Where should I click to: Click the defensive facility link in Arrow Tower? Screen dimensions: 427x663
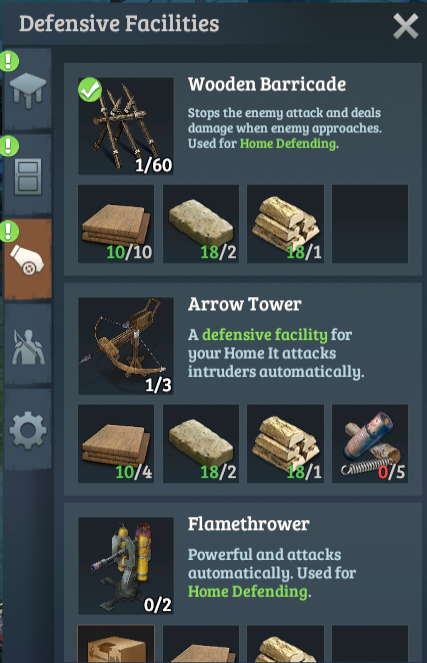[x=265, y=335]
